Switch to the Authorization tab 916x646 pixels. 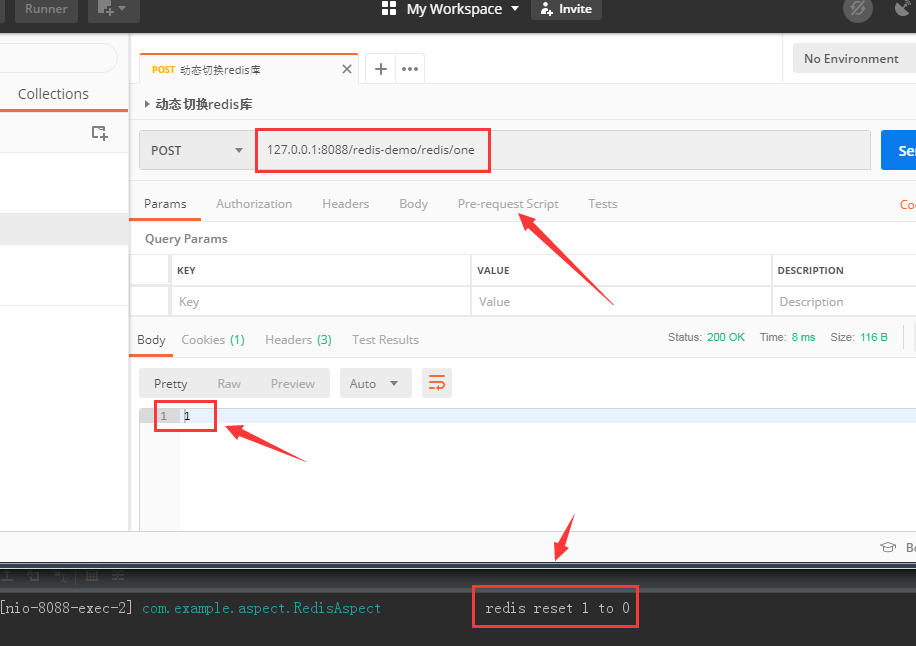click(x=254, y=204)
